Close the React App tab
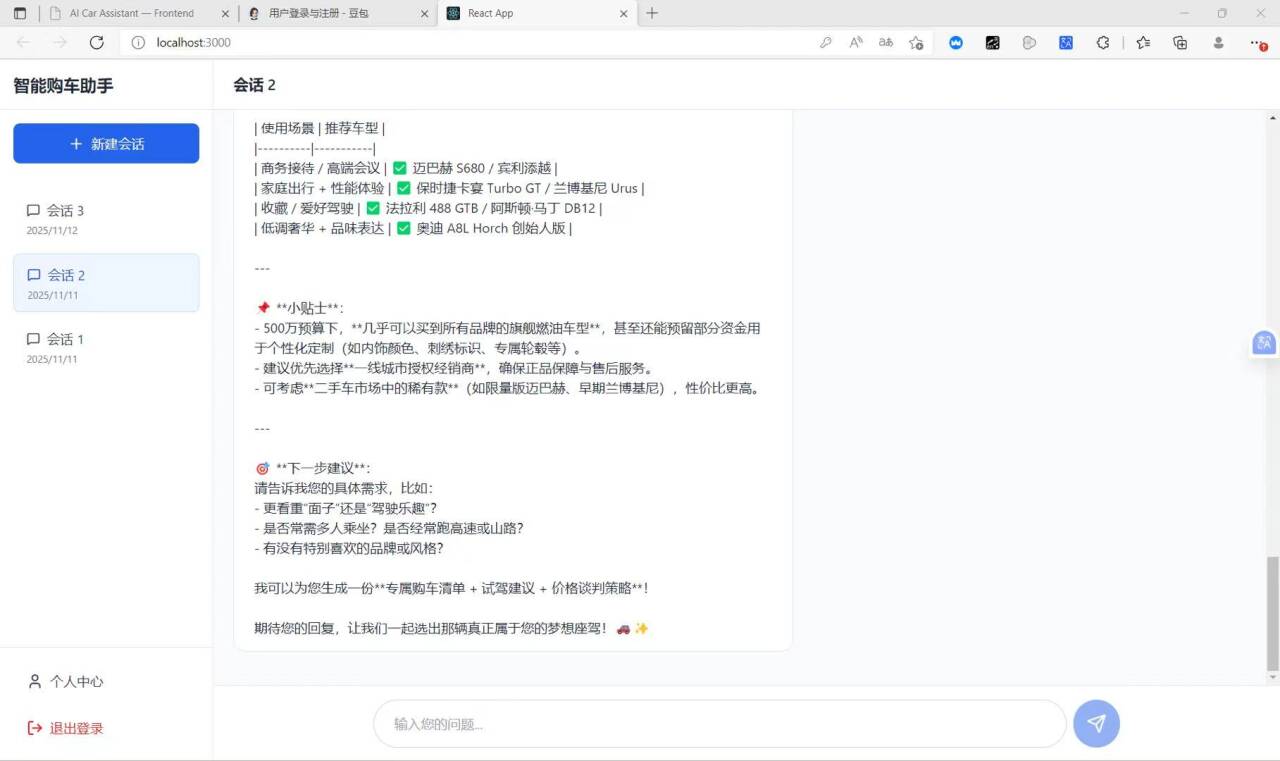 click(624, 14)
